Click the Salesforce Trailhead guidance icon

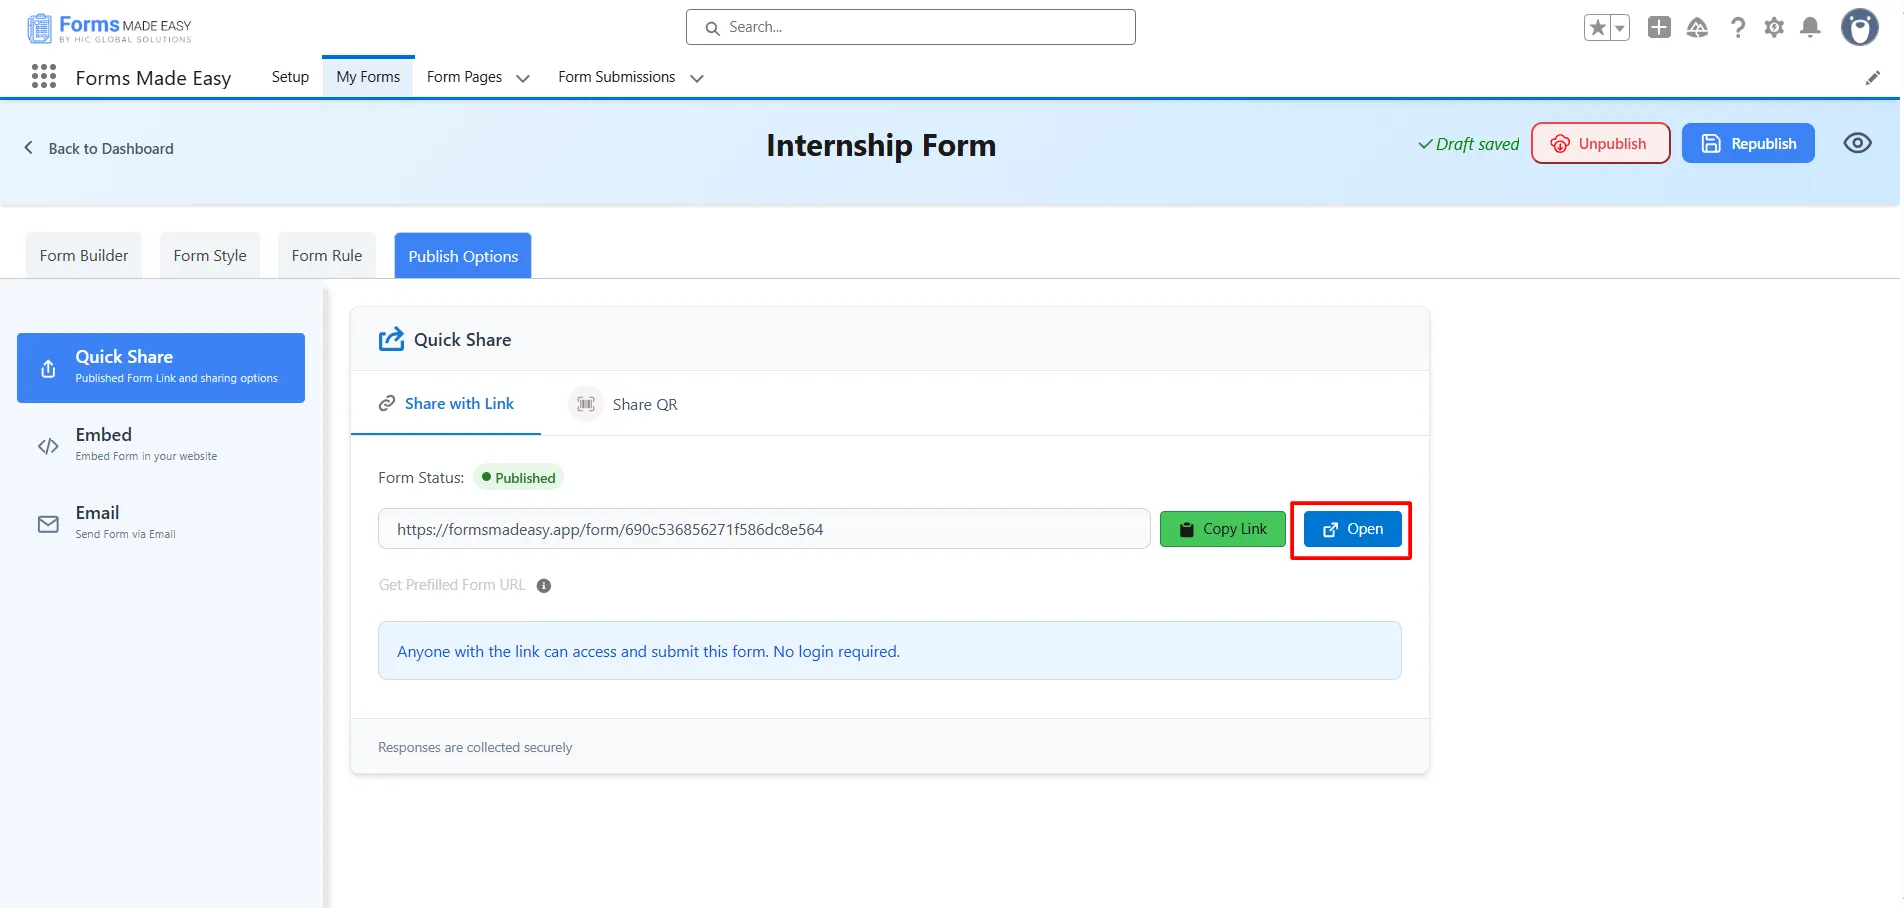[x=1697, y=28]
